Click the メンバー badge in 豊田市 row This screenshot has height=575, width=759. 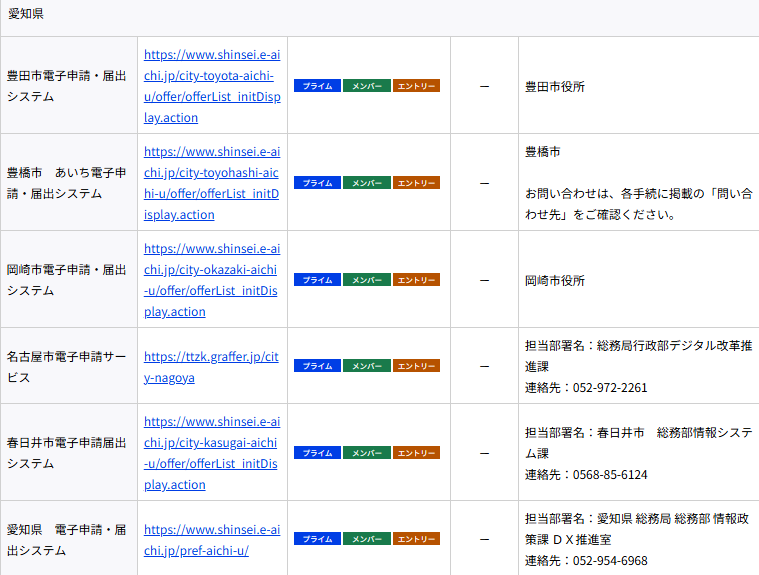[x=367, y=86]
